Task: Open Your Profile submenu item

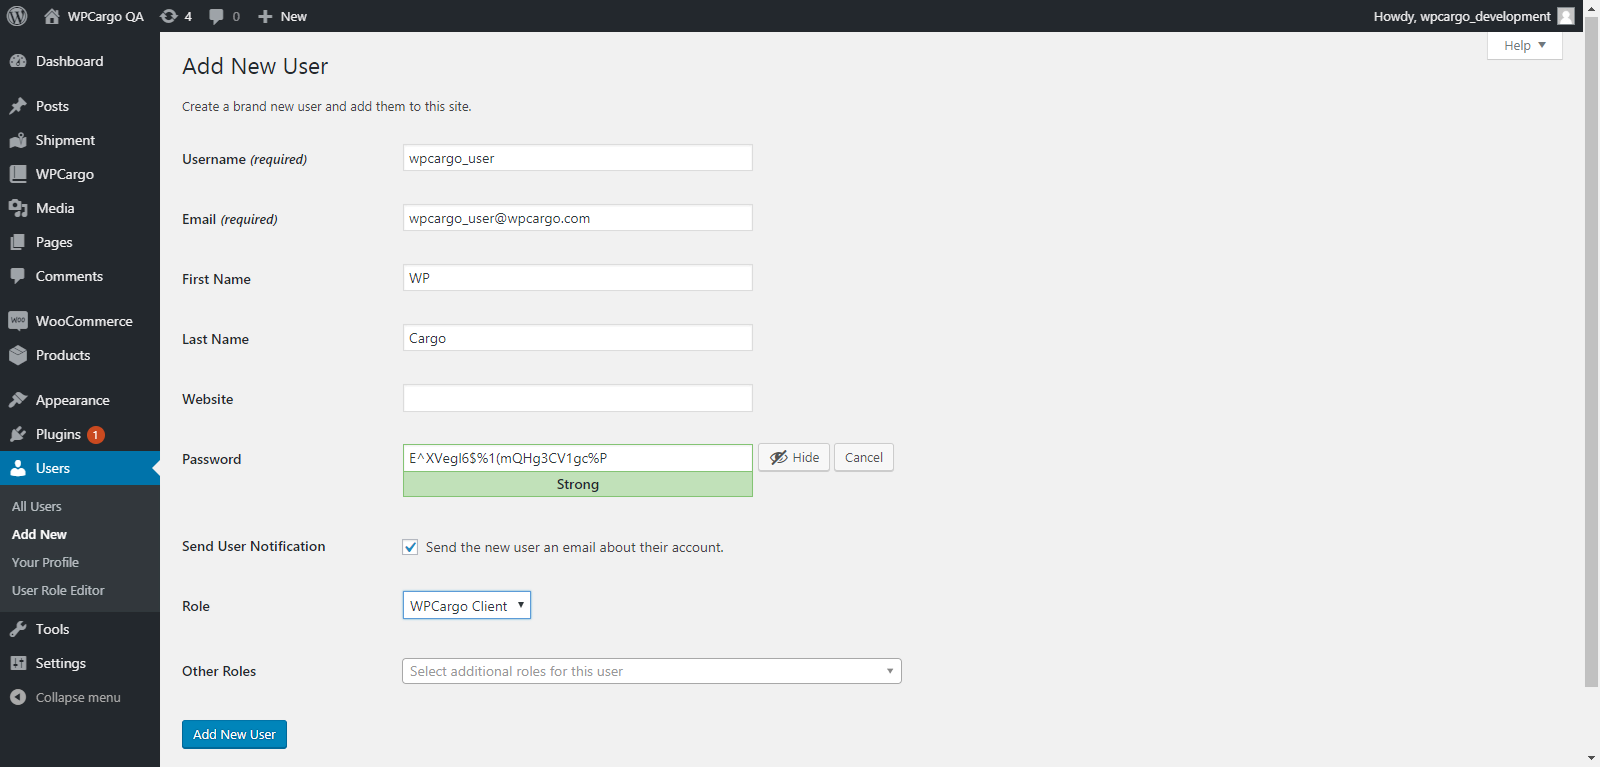Action: (x=45, y=562)
